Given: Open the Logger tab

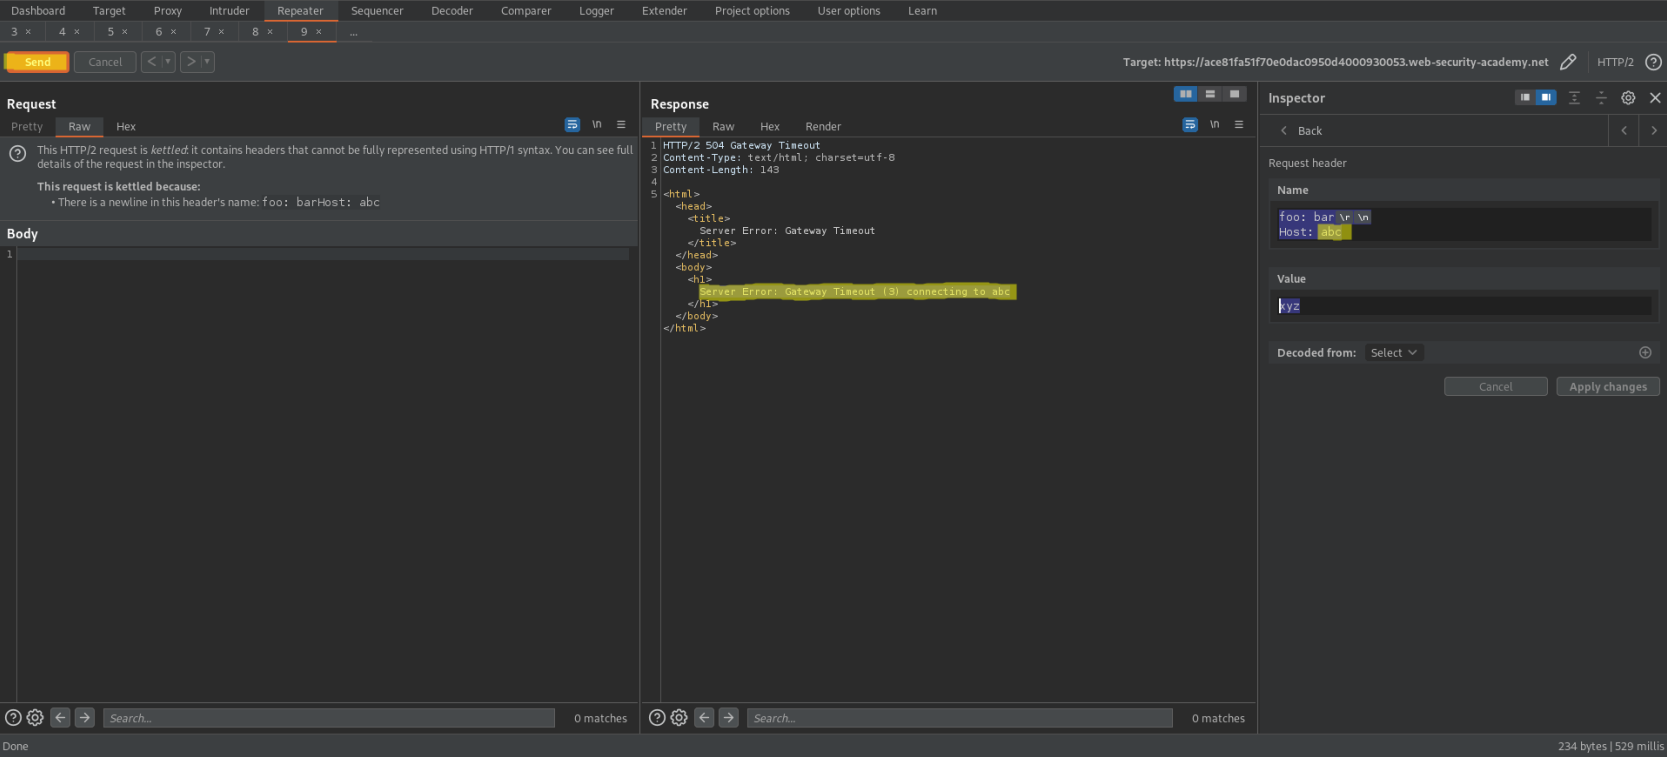Looking at the screenshot, I should [x=596, y=11].
